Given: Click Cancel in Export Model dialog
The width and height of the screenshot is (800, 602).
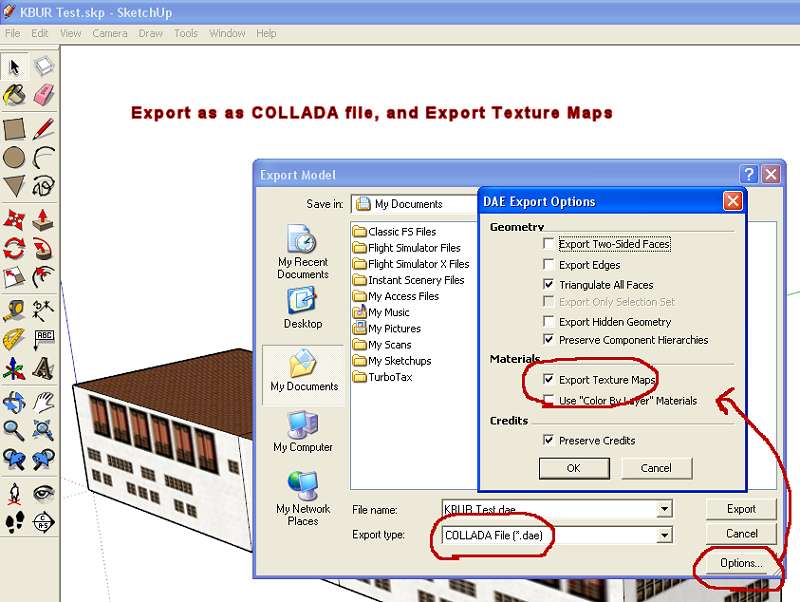Looking at the screenshot, I should tap(741, 534).
